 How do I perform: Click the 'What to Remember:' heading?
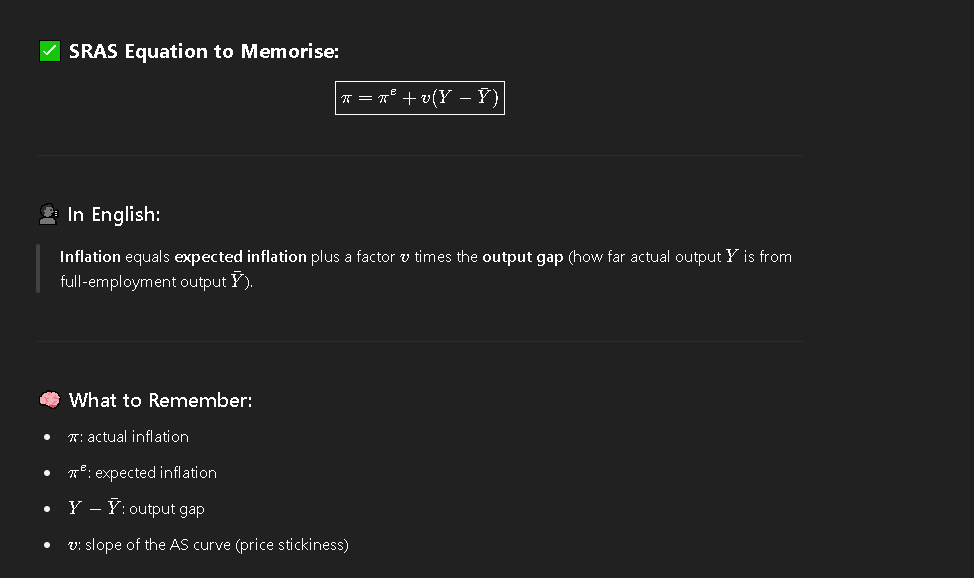click(x=160, y=400)
